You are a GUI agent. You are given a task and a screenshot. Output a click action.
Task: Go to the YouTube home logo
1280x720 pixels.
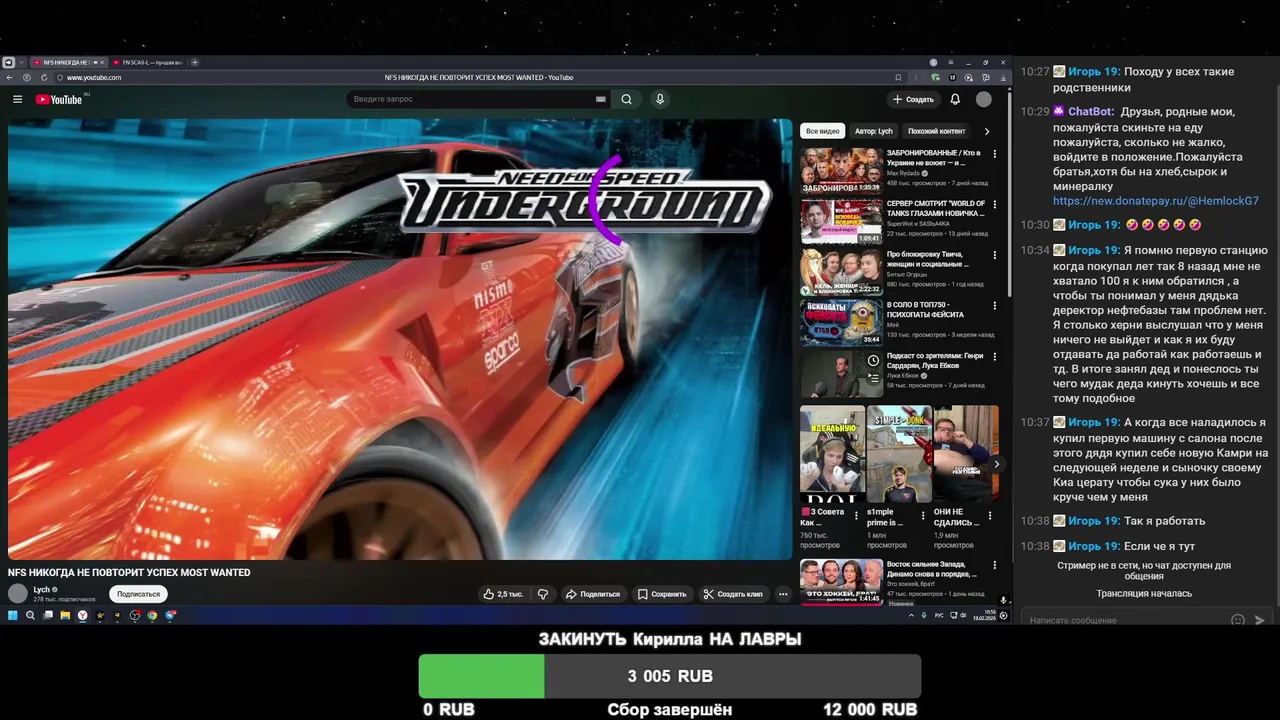[x=59, y=99]
